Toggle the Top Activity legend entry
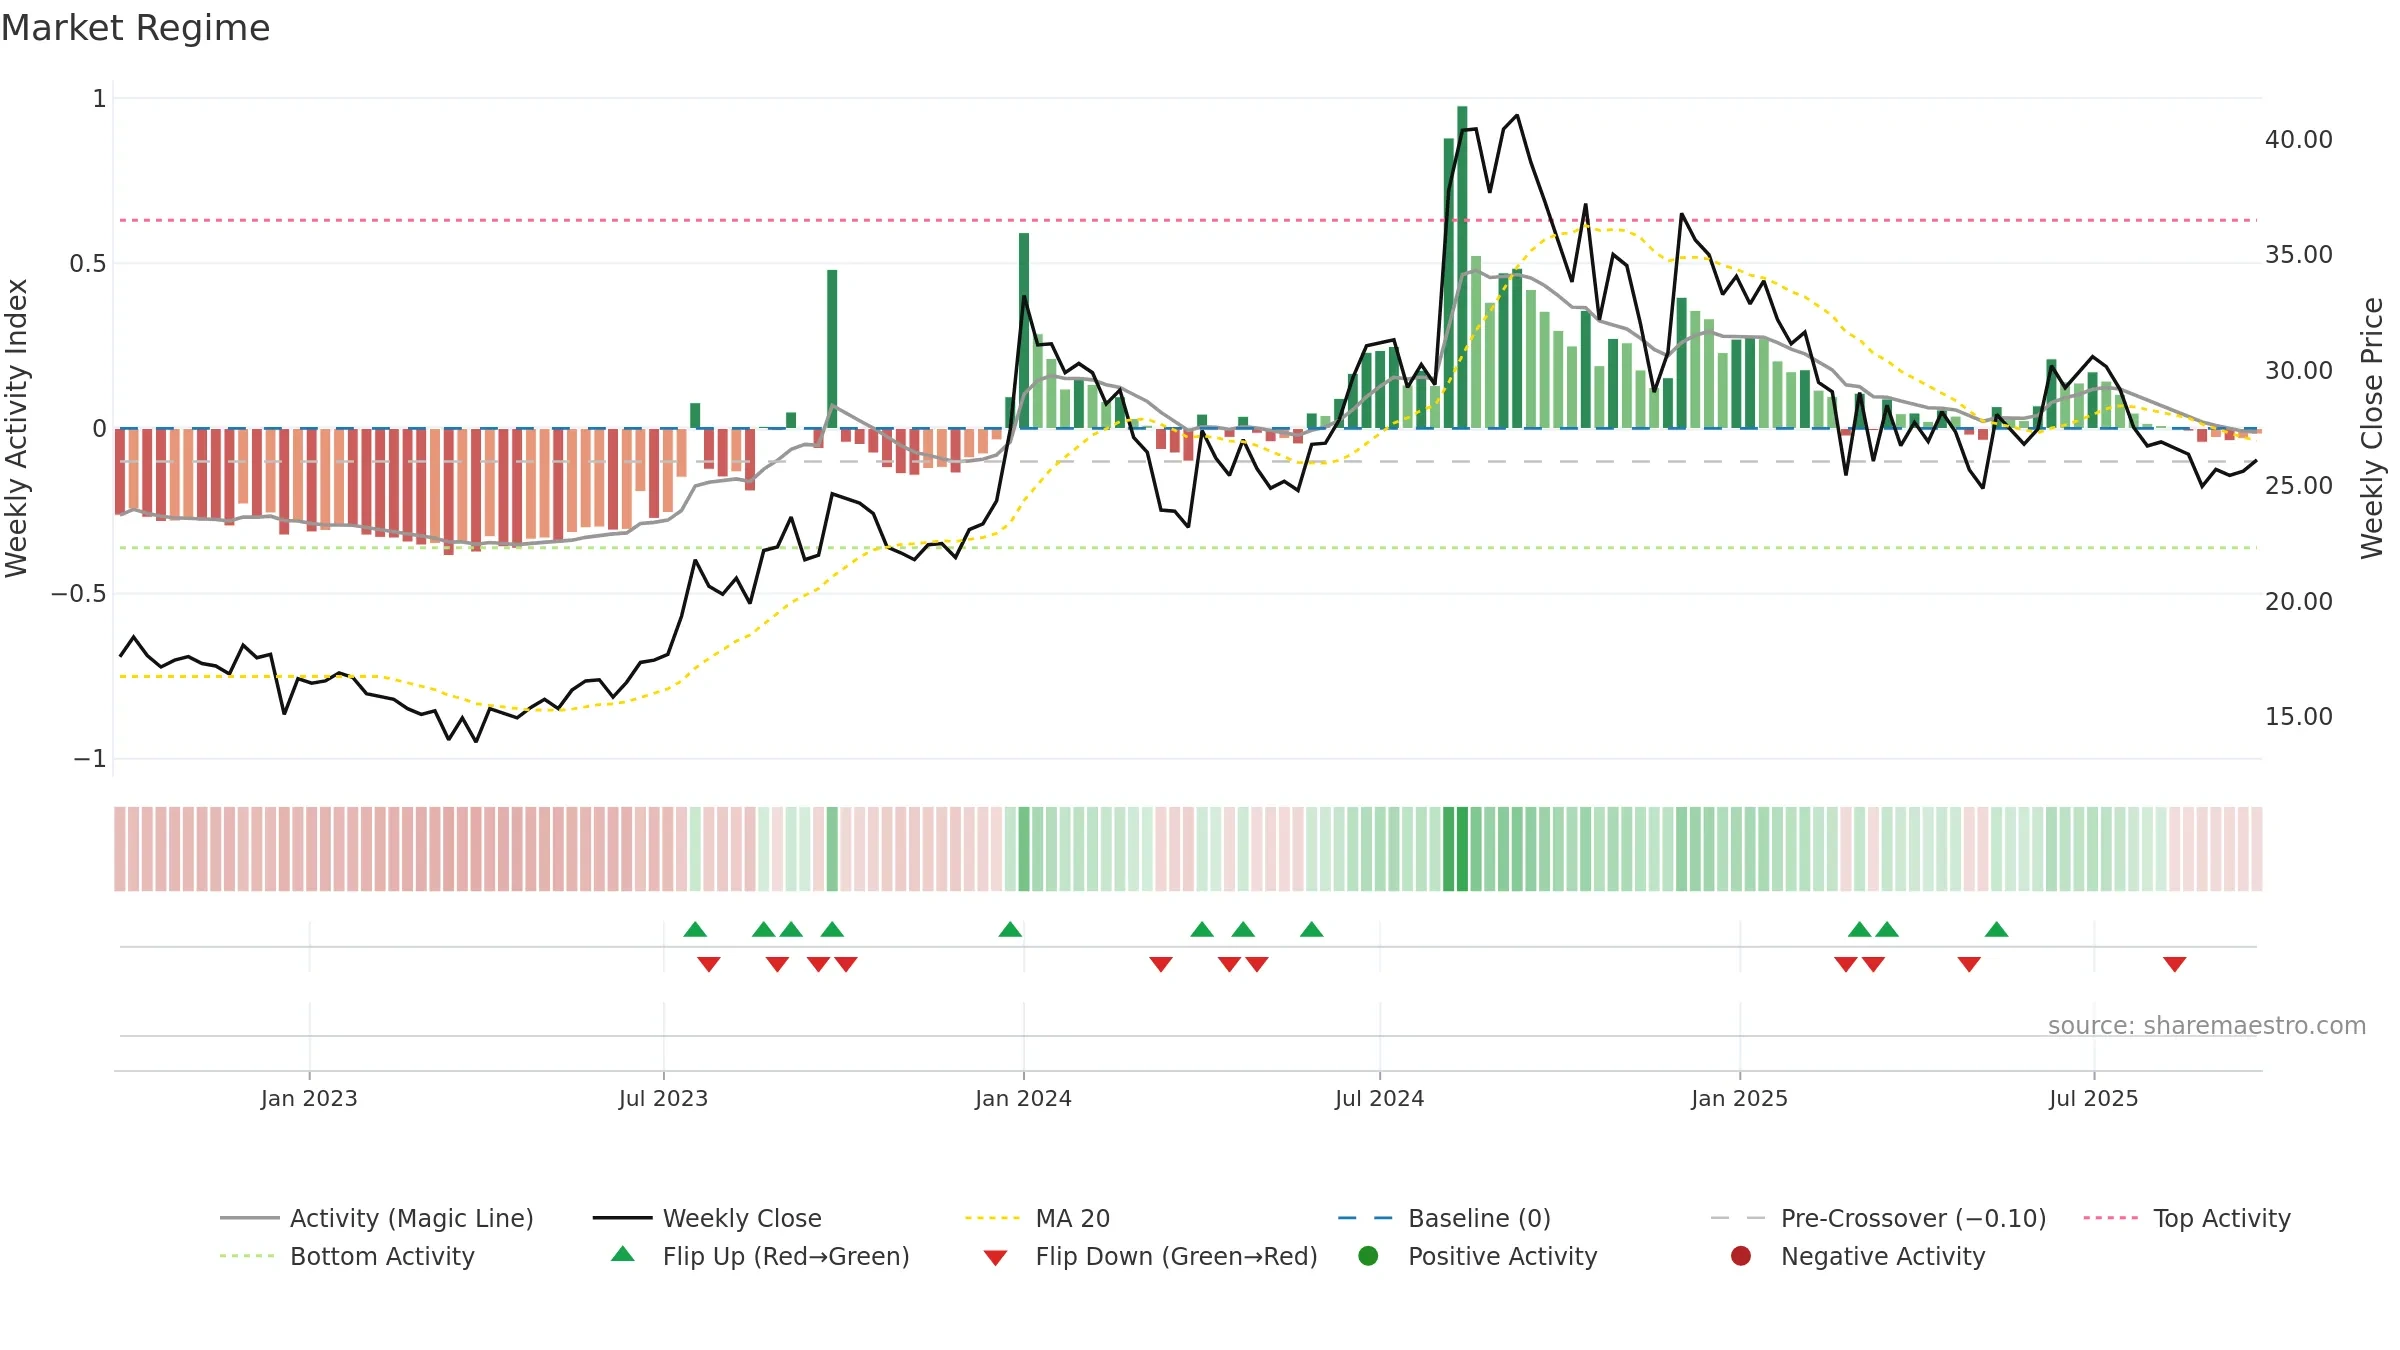The height and width of the screenshot is (1350, 2400). (x=2187, y=1218)
